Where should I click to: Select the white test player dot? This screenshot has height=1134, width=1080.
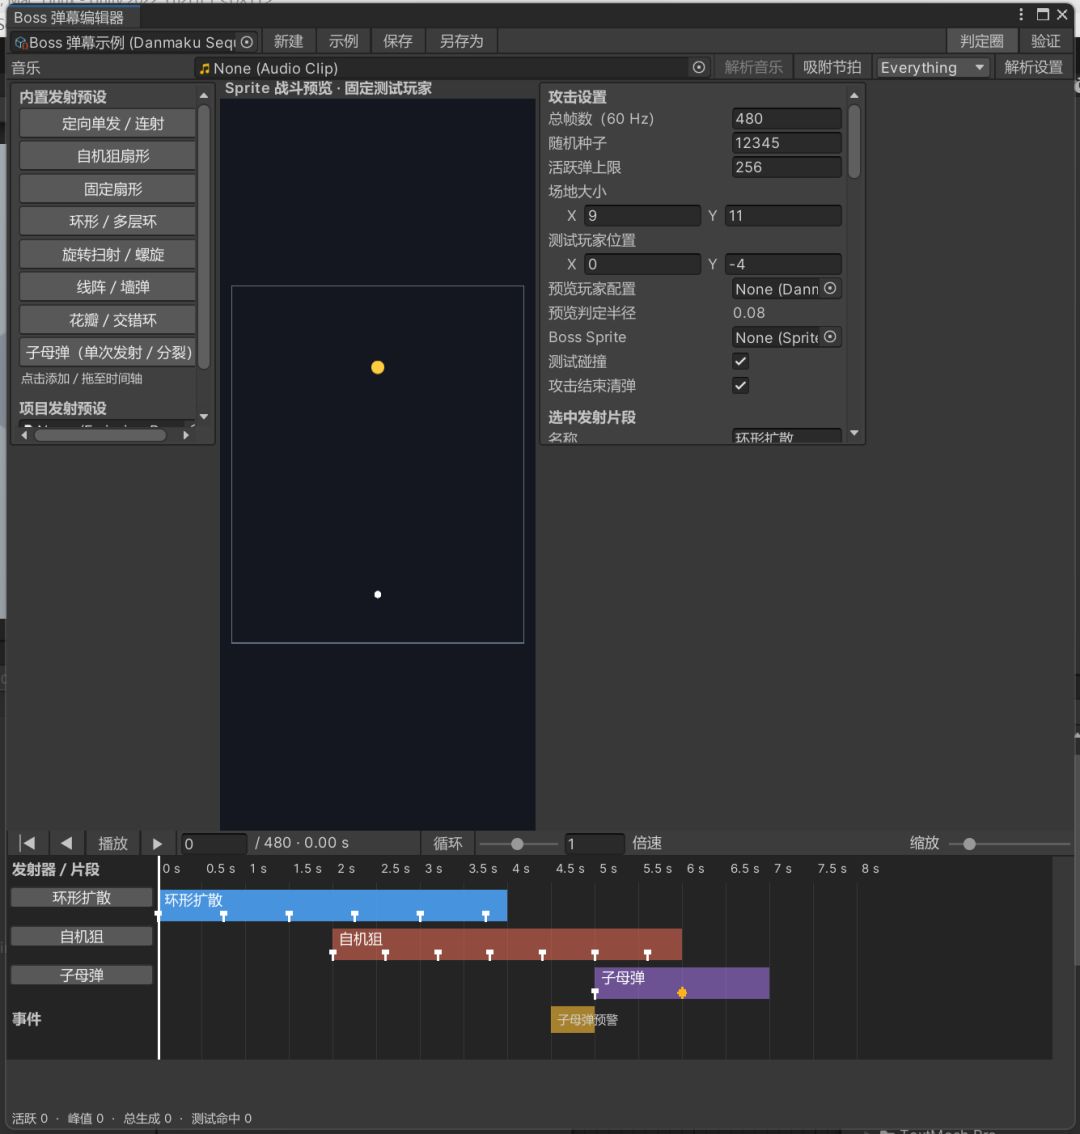[x=378, y=594]
